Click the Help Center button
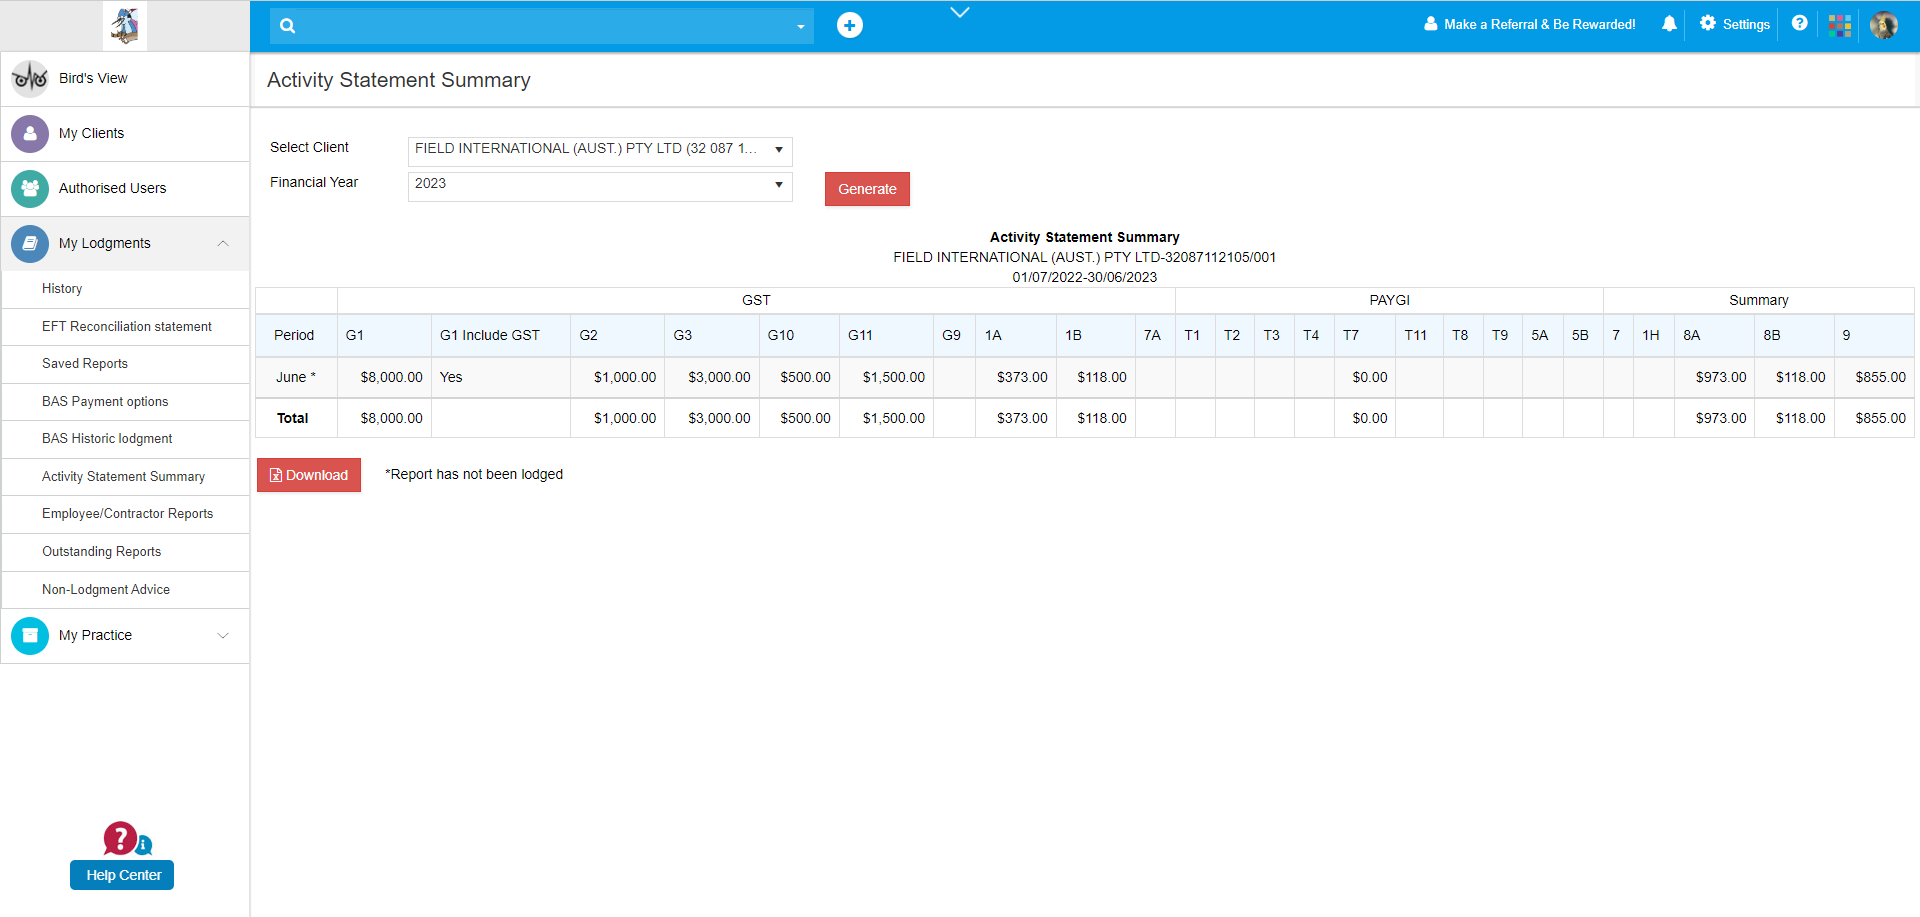This screenshot has width=1920, height=917. click(x=122, y=875)
